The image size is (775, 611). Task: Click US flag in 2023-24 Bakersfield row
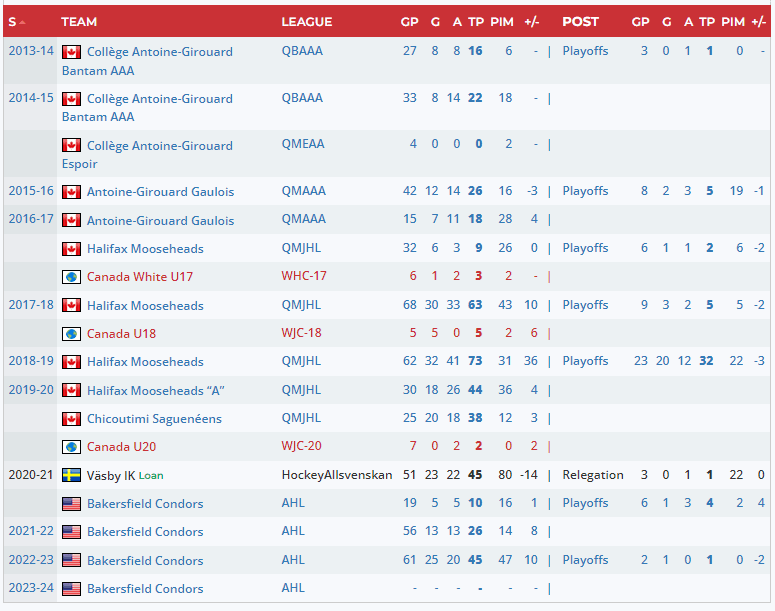tap(71, 589)
